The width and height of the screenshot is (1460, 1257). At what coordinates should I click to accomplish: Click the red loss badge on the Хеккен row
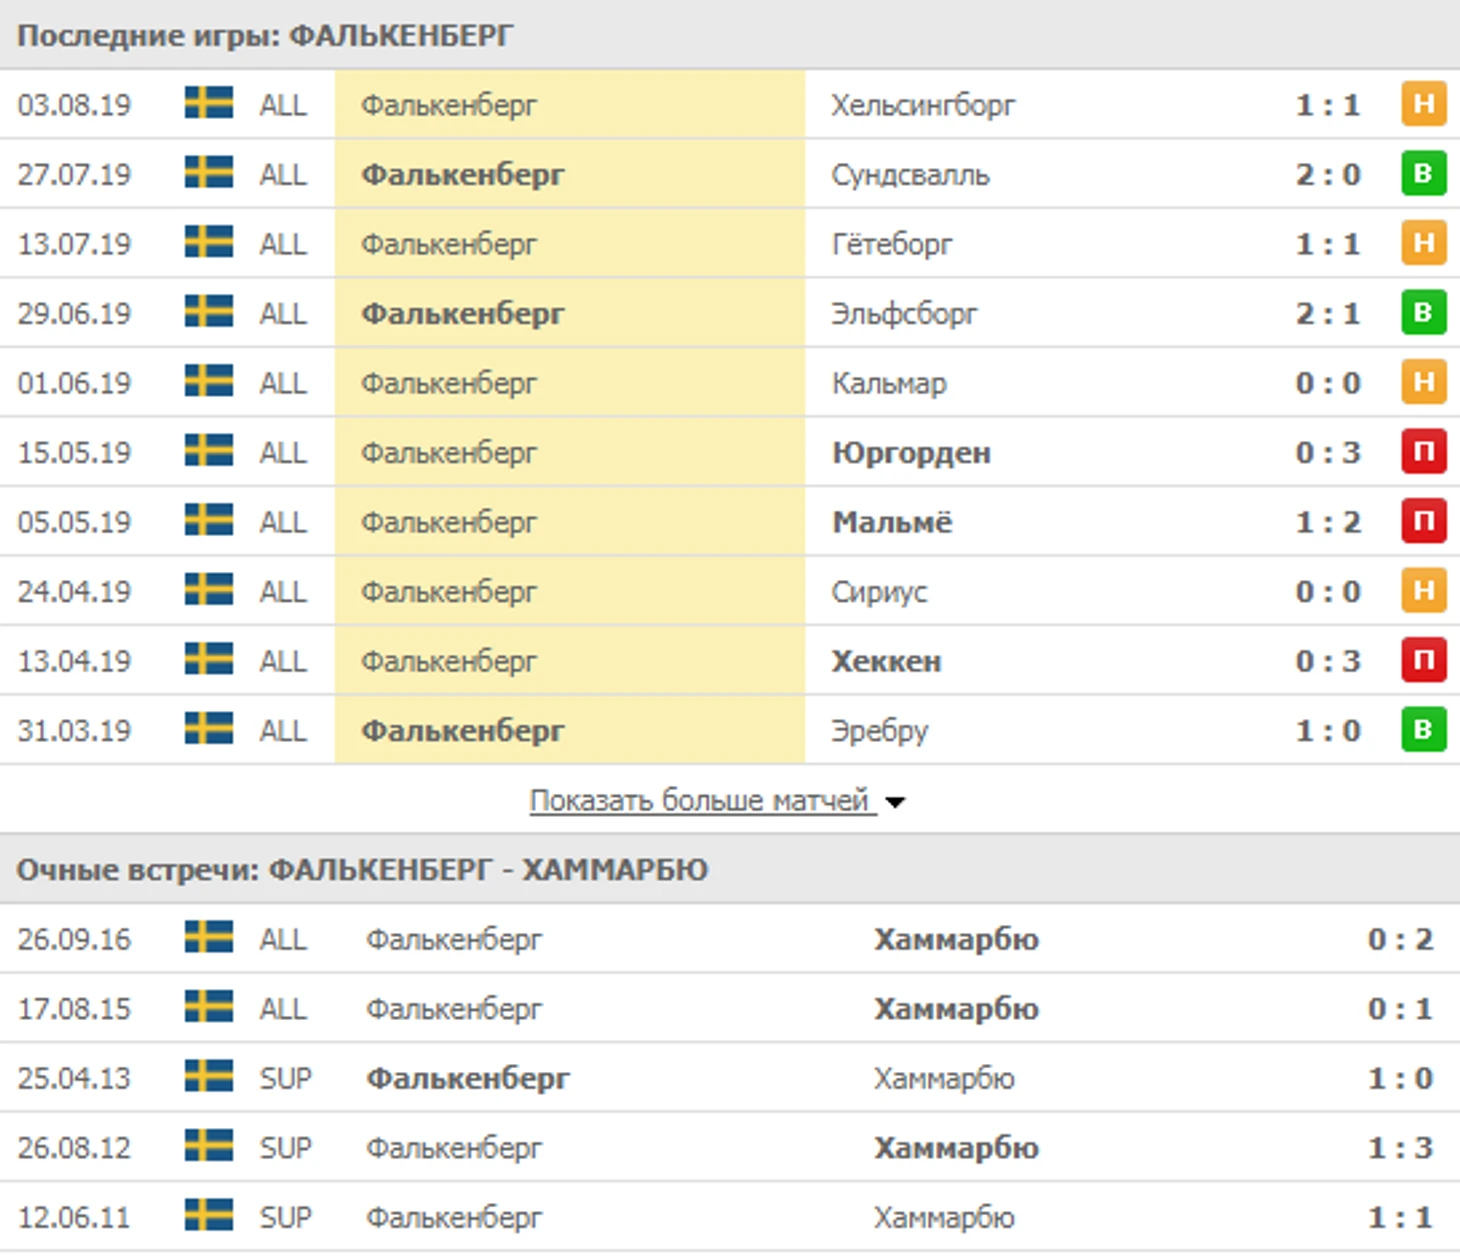point(1424,660)
